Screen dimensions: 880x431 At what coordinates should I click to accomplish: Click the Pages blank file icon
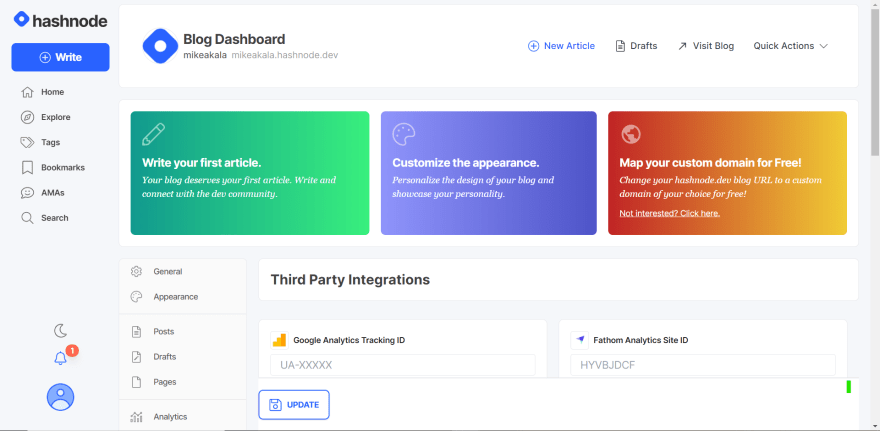(x=136, y=382)
